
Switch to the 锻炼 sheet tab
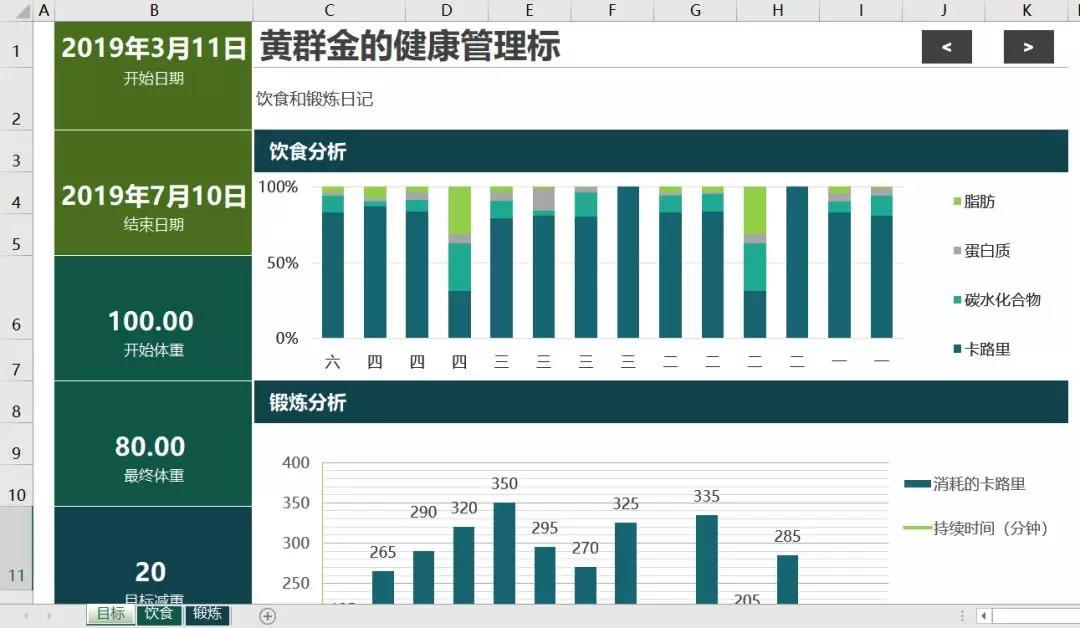point(207,614)
